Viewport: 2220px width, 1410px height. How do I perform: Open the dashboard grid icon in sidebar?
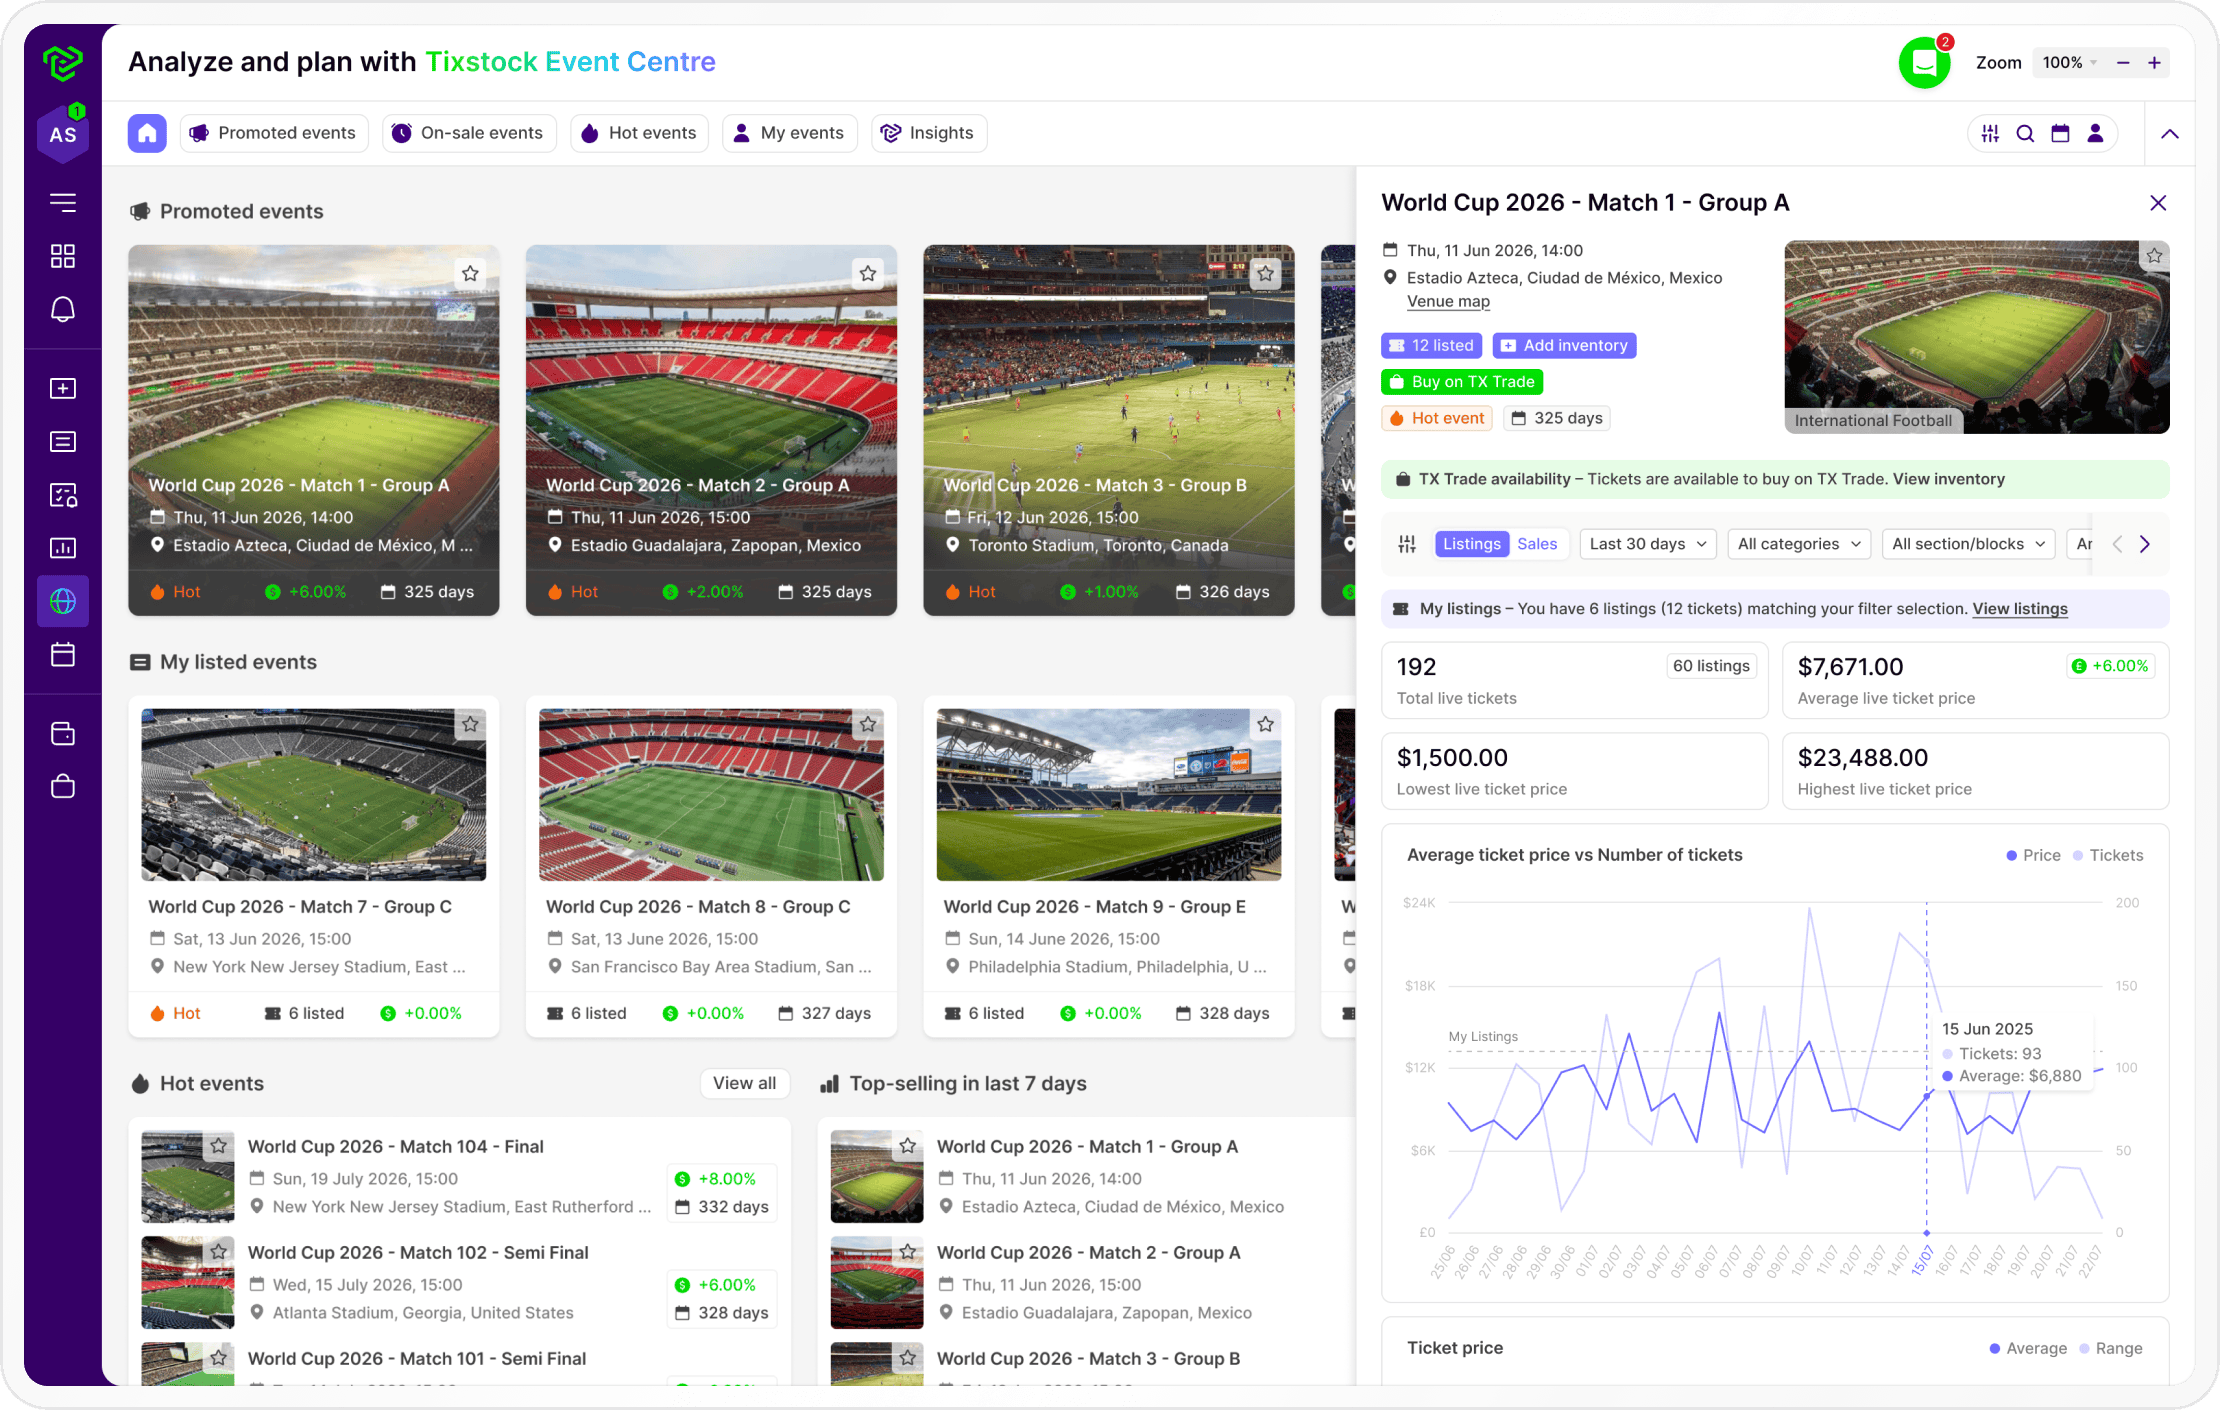63,256
